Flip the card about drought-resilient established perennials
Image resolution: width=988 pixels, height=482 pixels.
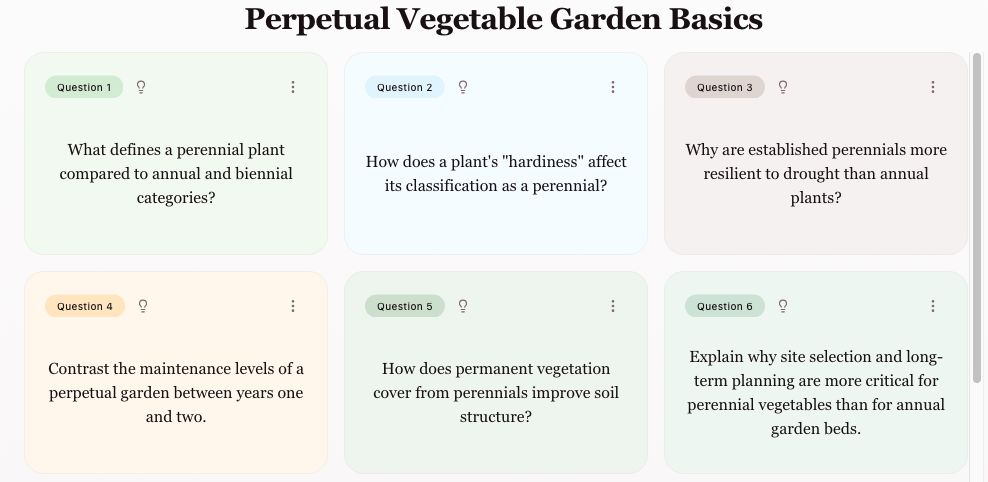[816, 174]
